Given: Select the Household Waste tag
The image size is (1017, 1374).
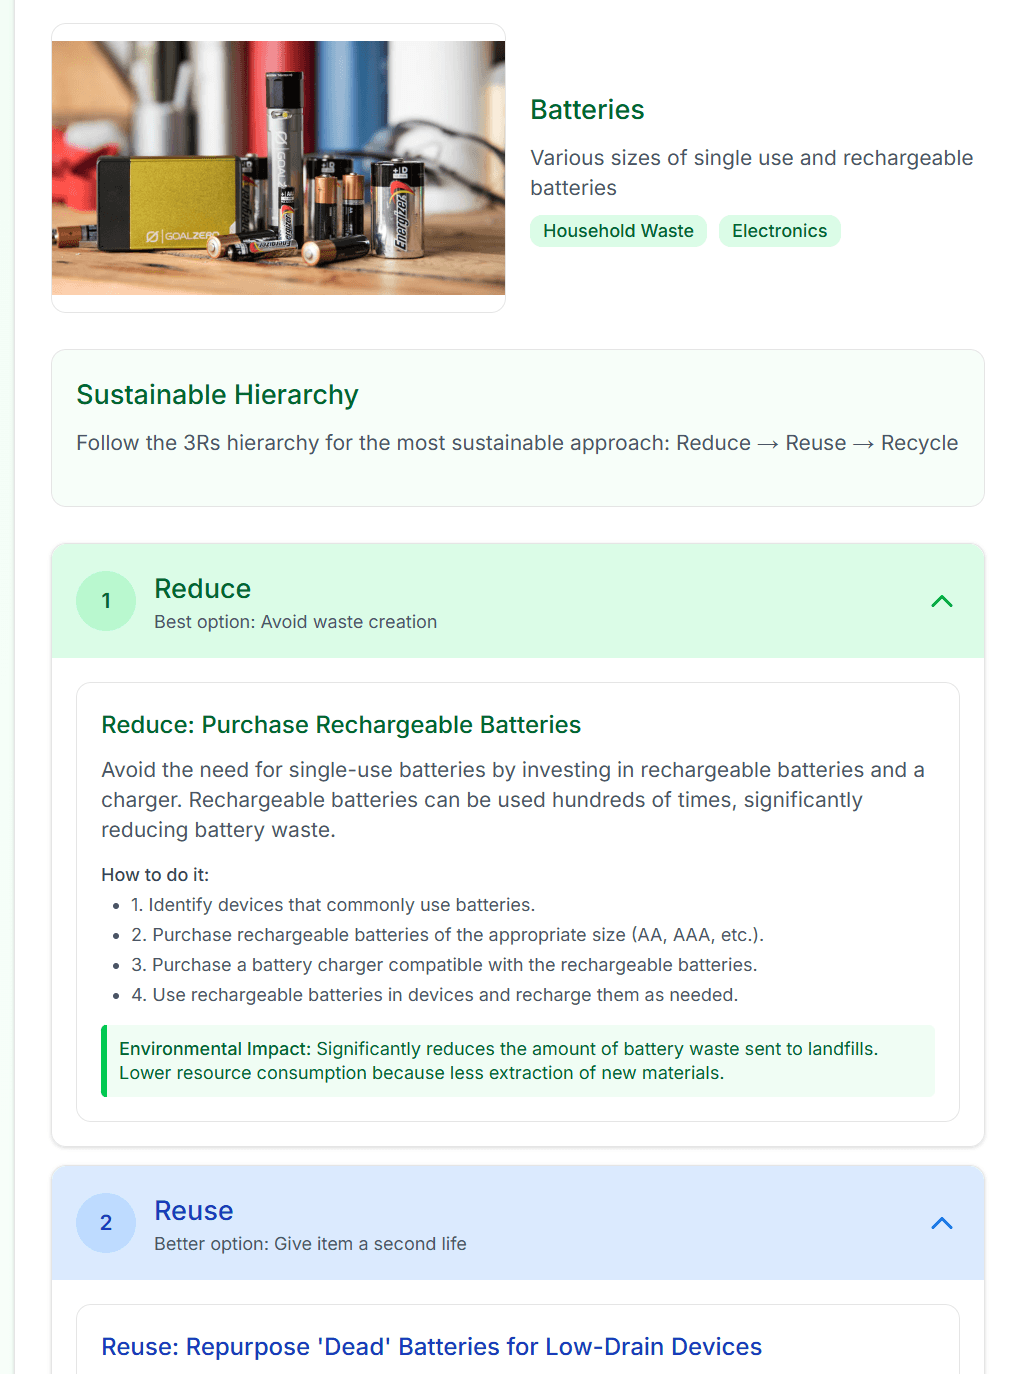Looking at the screenshot, I should click(618, 231).
